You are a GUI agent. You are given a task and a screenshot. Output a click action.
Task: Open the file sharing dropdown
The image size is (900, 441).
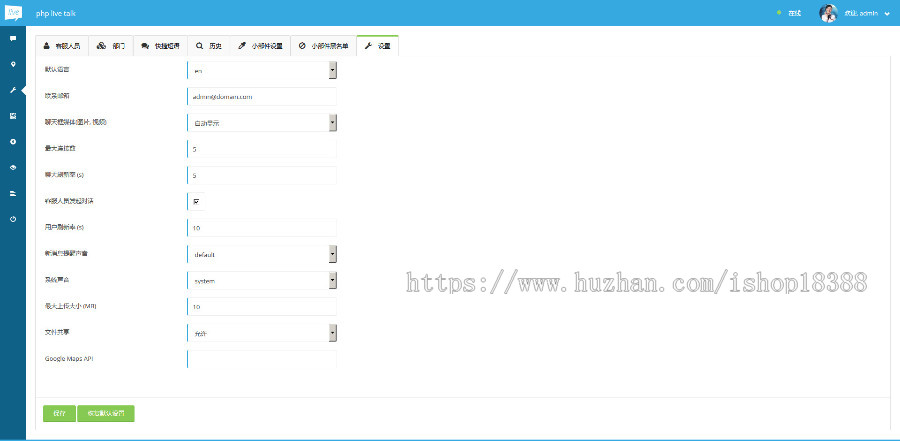(x=262, y=333)
